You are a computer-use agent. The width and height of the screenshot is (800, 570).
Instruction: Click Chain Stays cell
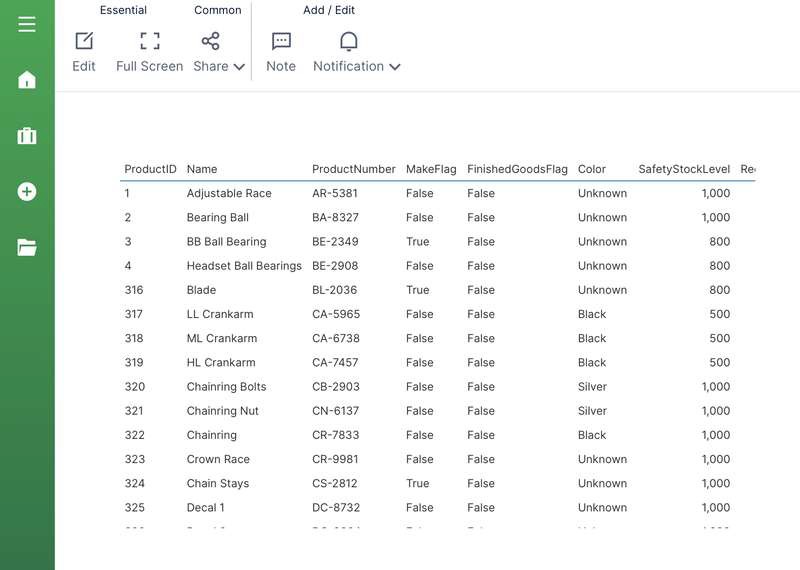click(x=218, y=483)
